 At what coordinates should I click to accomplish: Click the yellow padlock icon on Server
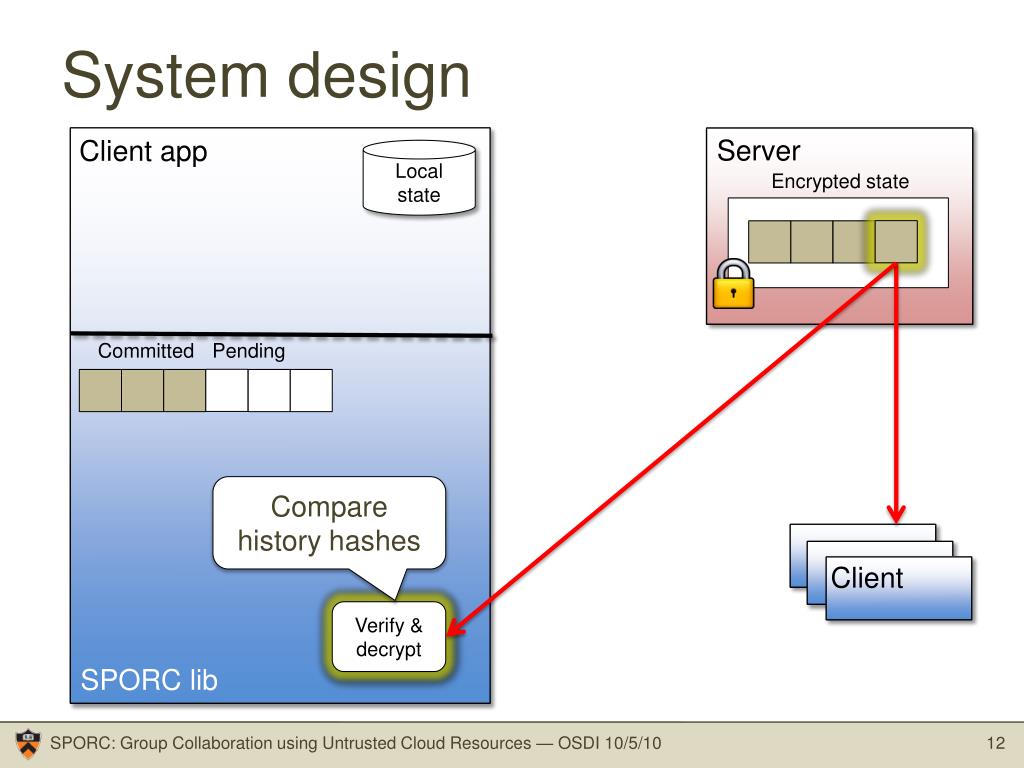733,284
